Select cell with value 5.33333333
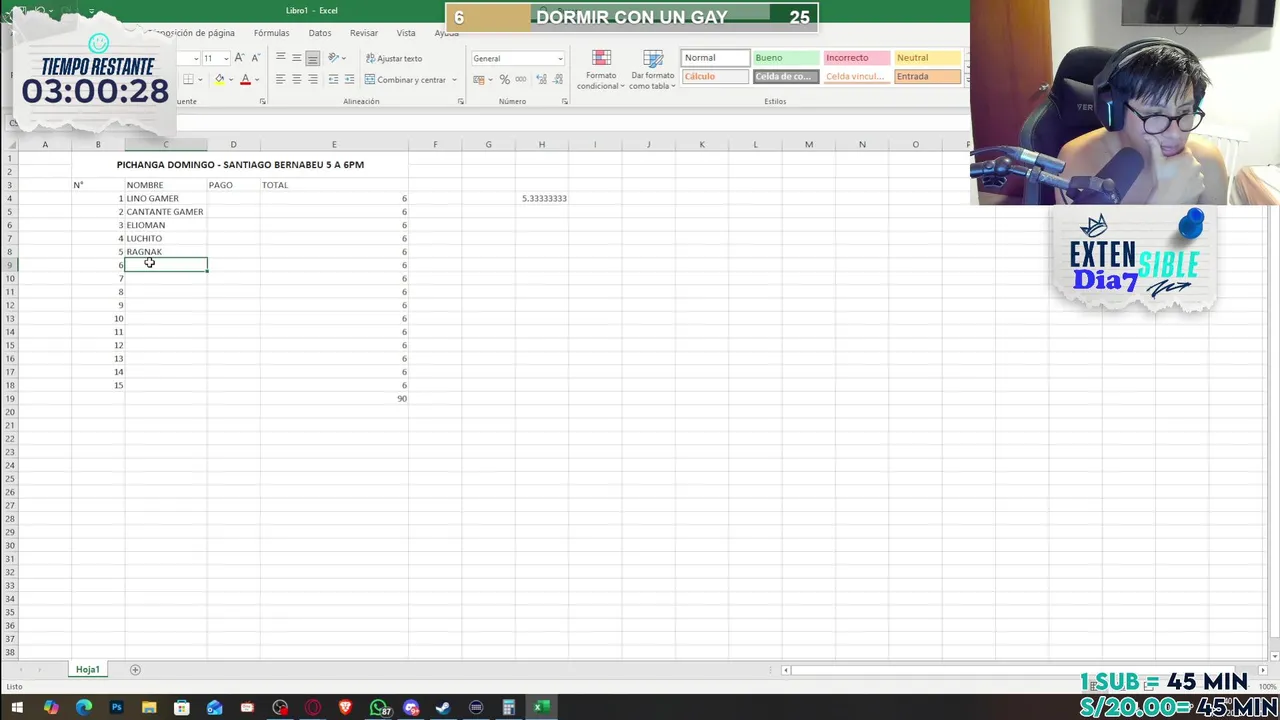Image resolution: width=1280 pixels, height=720 pixels. point(542,198)
